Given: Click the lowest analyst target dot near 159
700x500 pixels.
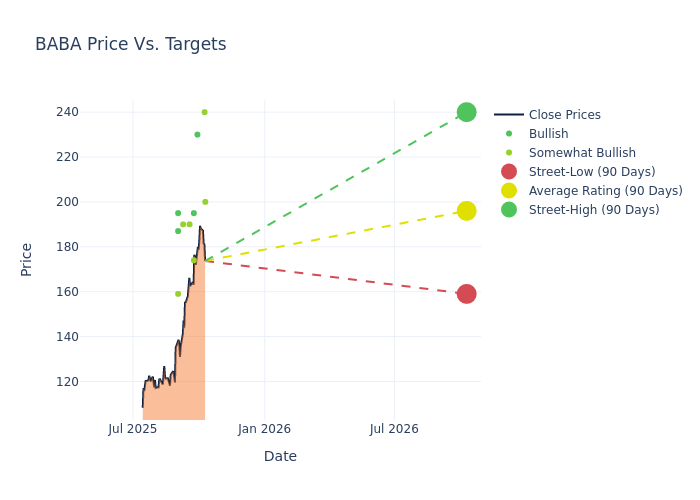Looking at the screenshot, I should point(178,294).
